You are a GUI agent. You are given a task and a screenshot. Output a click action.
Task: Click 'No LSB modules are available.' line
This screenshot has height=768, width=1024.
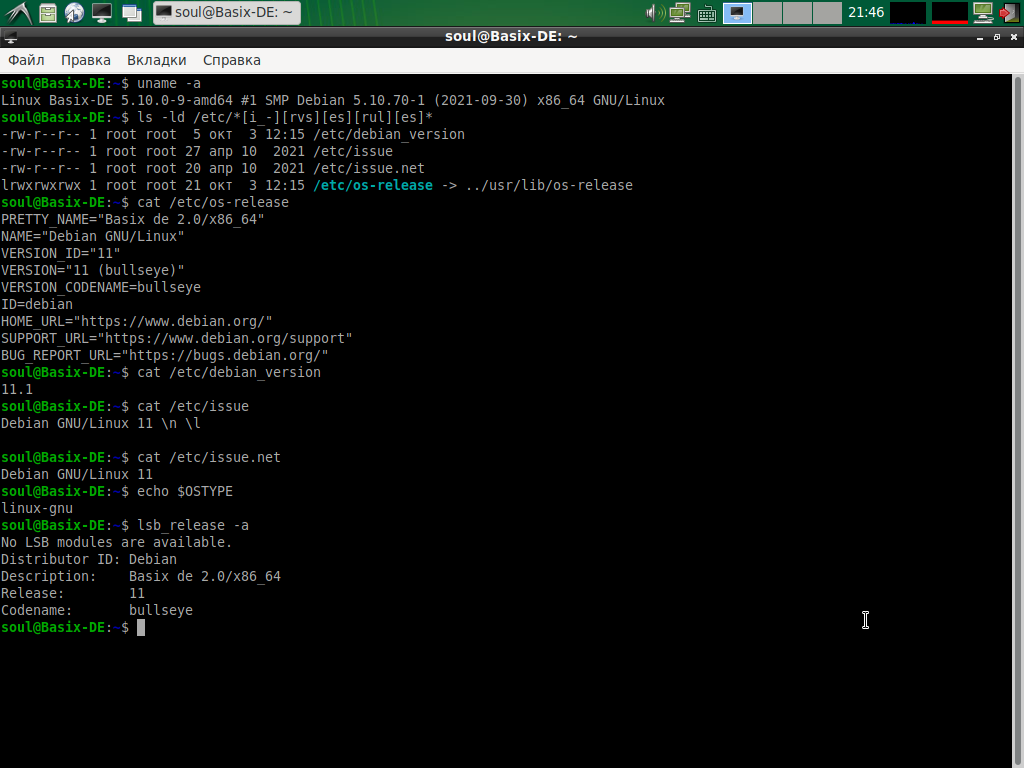pyautogui.click(x=116, y=542)
